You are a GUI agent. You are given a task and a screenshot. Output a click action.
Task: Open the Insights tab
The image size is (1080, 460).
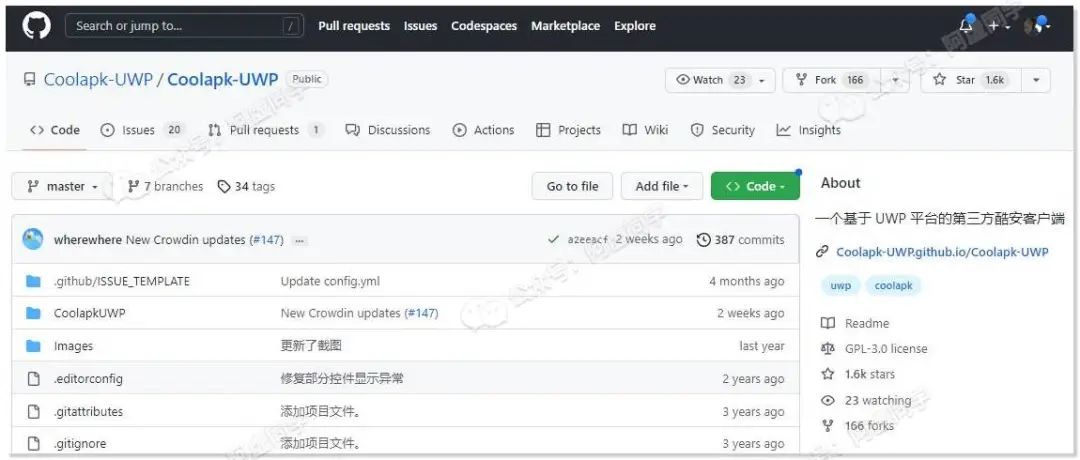point(809,130)
